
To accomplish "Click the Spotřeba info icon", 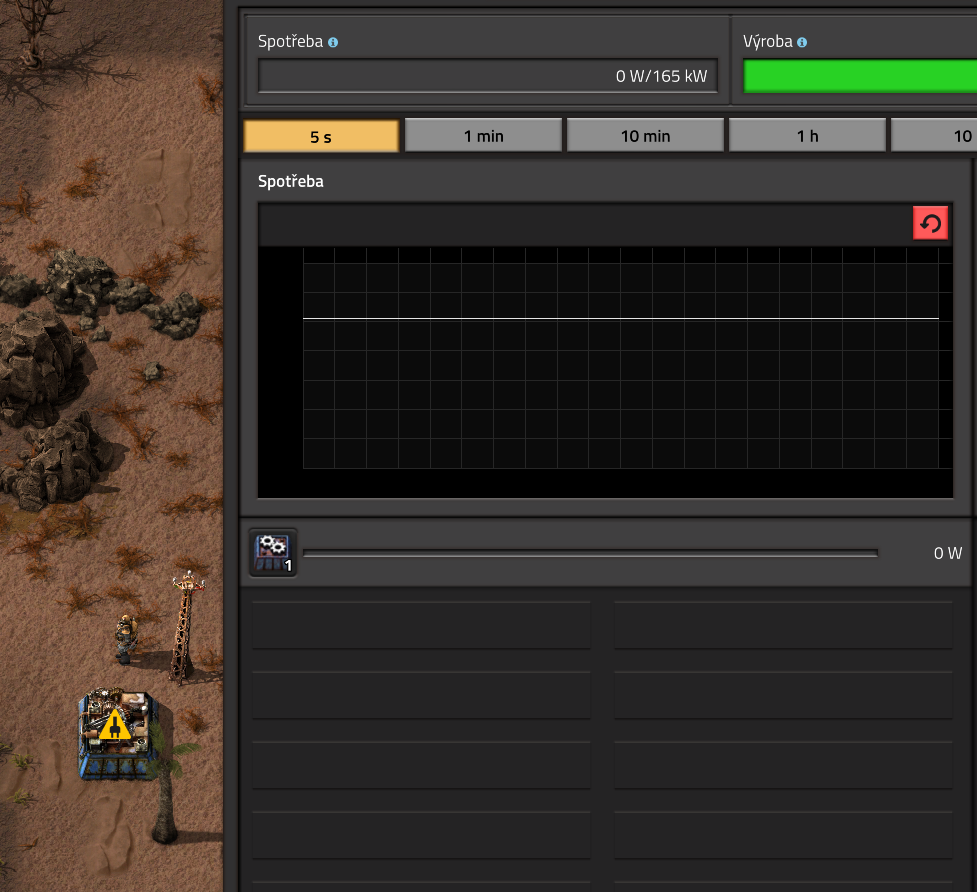I will click(333, 42).
